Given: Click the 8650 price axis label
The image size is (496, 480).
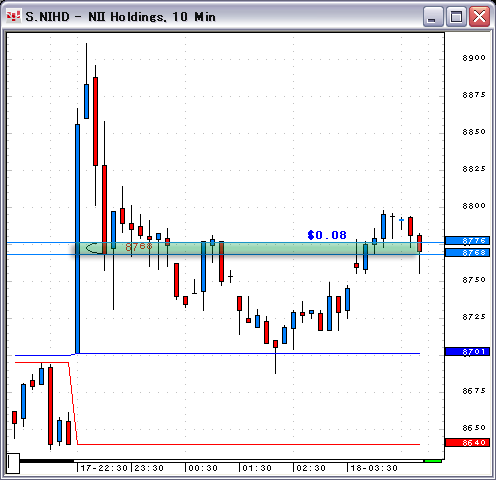Looking at the screenshot, I should point(474,428).
